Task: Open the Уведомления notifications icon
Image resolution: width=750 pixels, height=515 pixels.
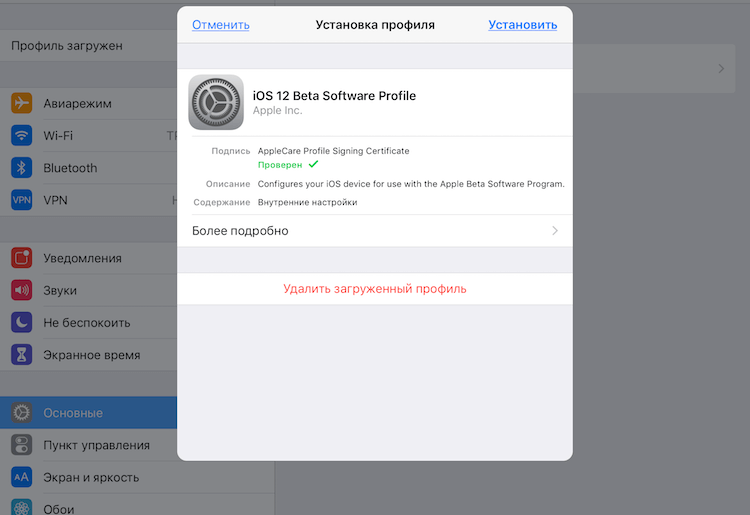Action: tap(22, 258)
